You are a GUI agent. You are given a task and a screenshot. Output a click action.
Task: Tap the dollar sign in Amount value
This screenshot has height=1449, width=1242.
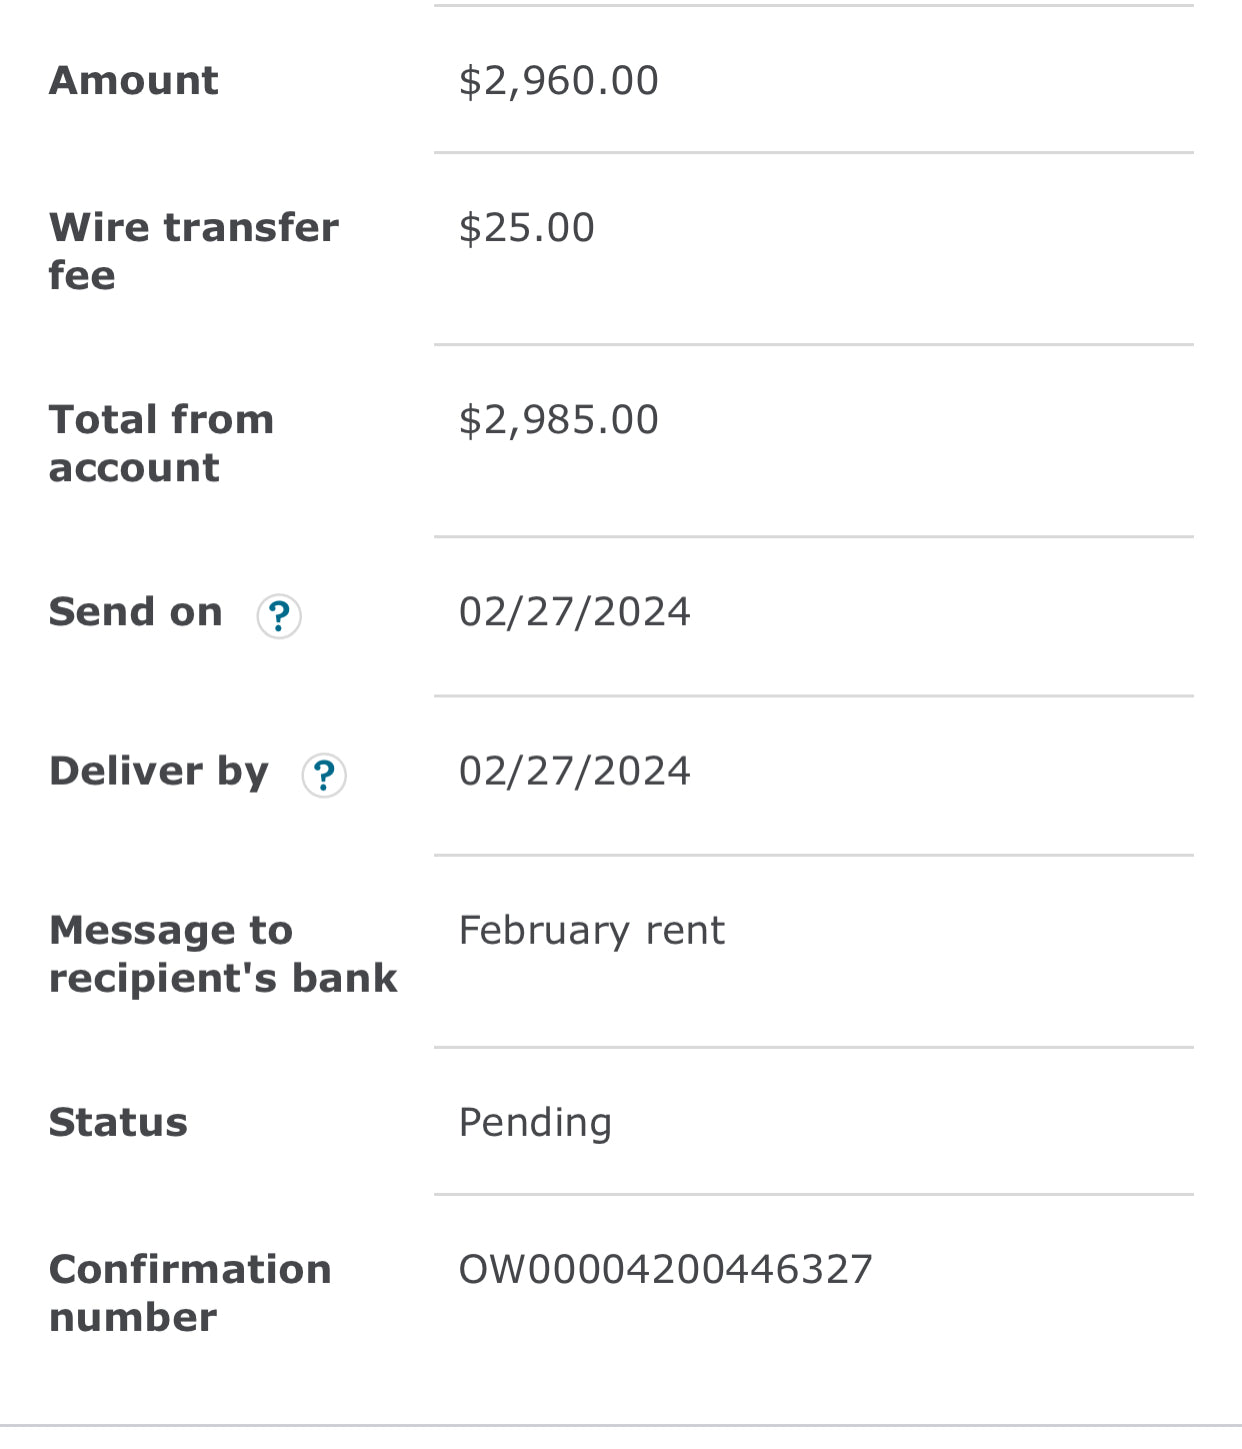pos(470,81)
